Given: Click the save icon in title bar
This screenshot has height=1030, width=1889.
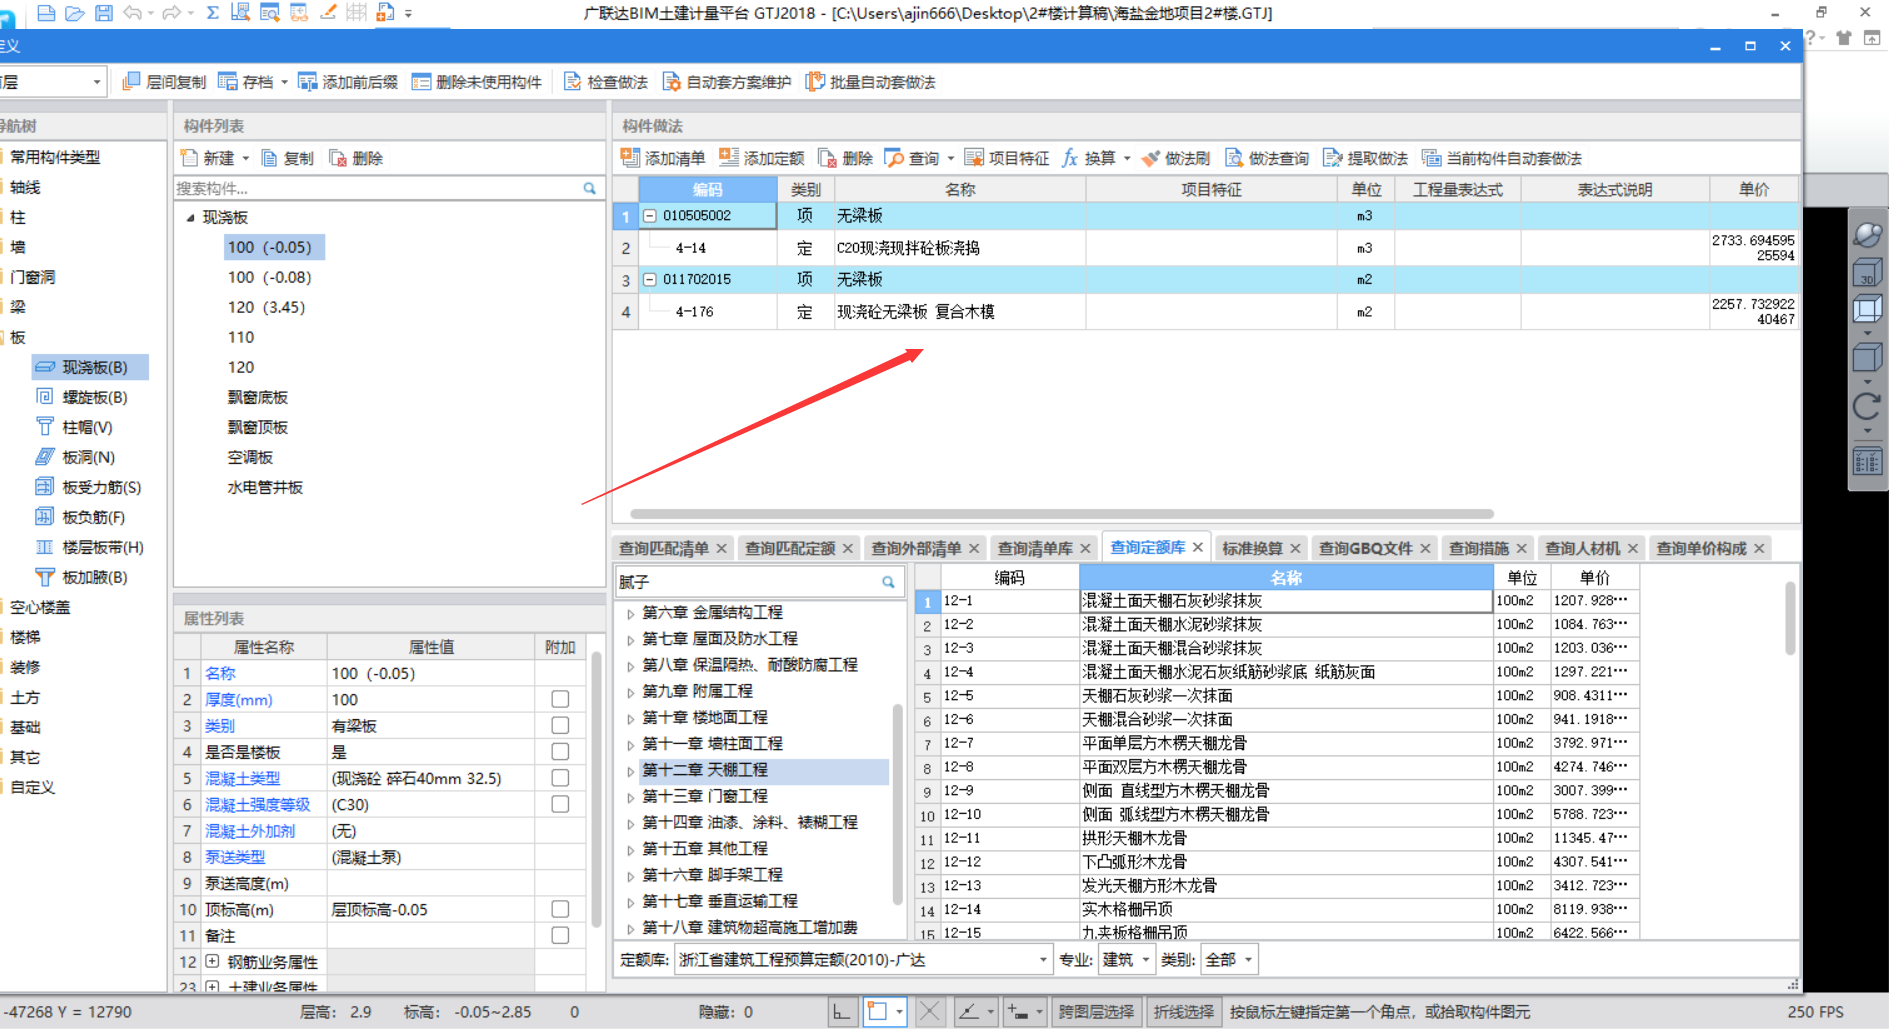Looking at the screenshot, I should (x=104, y=13).
